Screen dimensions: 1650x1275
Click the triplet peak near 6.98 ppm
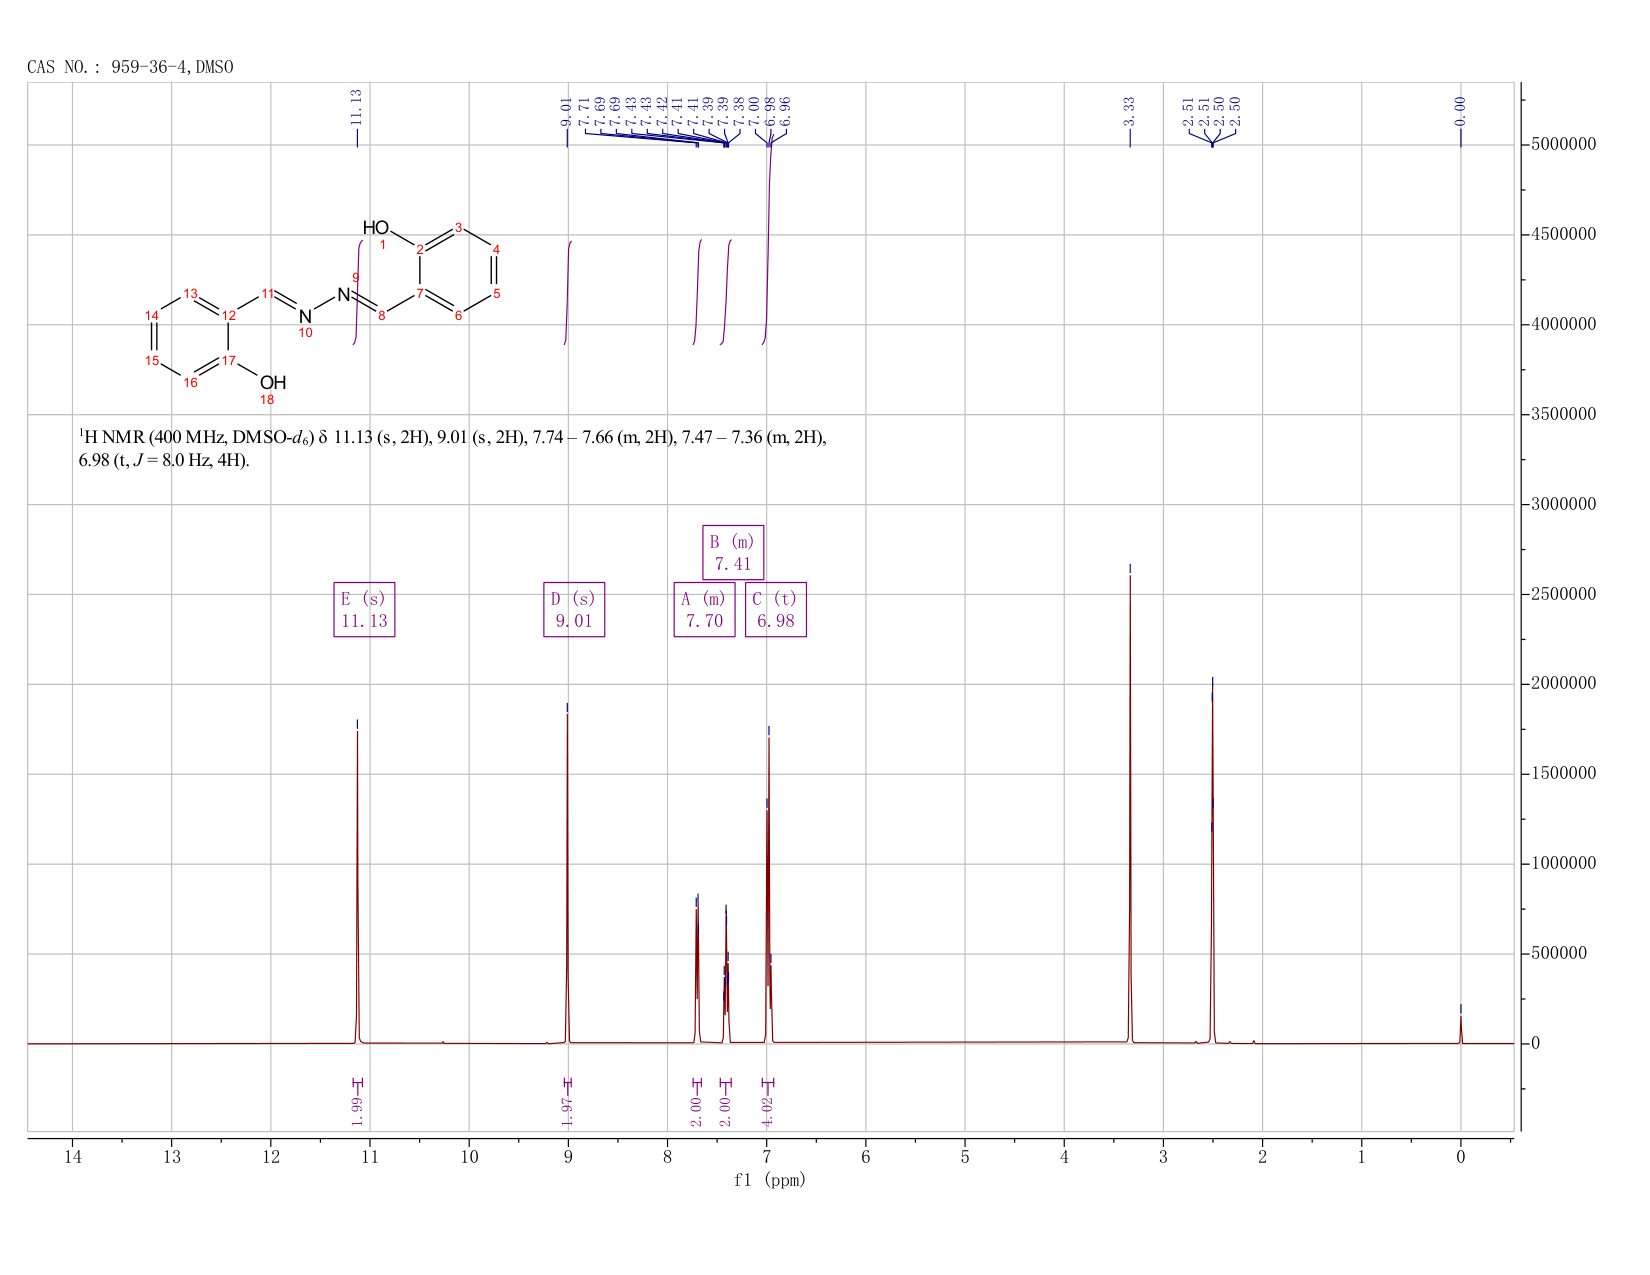[768, 890]
